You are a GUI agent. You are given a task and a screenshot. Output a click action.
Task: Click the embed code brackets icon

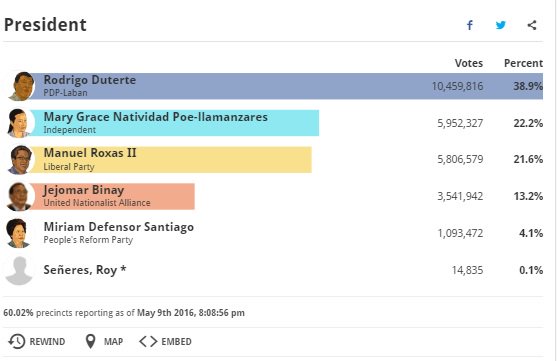[148, 341]
